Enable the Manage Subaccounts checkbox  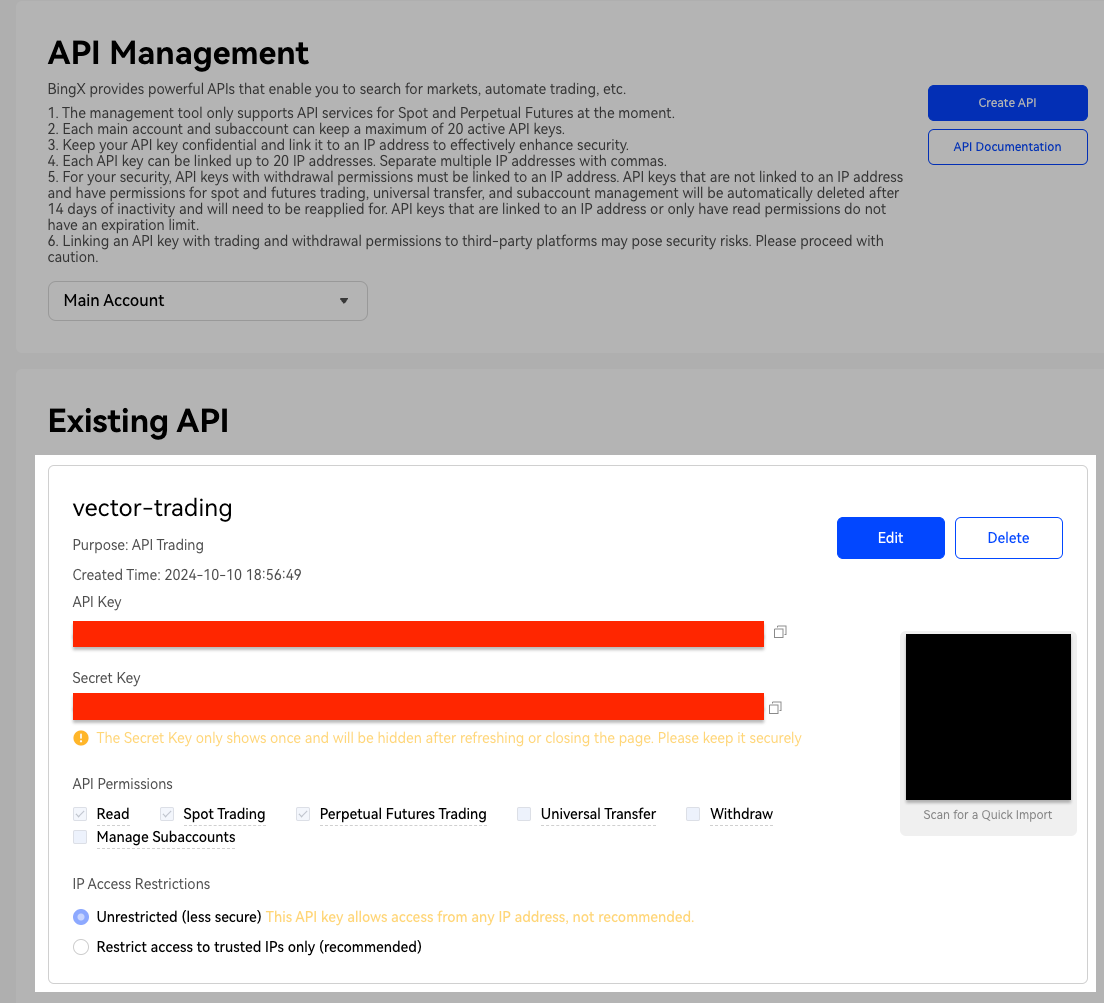[81, 837]
